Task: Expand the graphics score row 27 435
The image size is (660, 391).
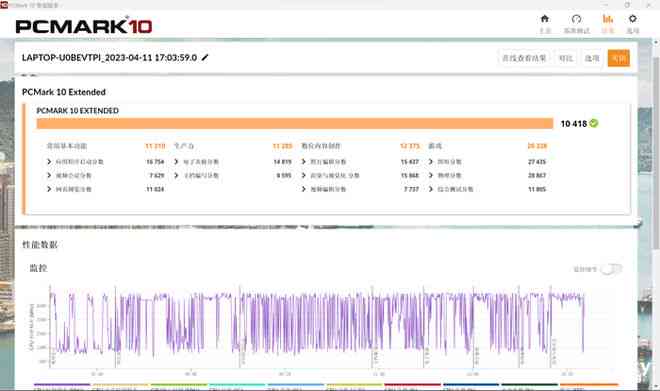Action: click(487, 162)
